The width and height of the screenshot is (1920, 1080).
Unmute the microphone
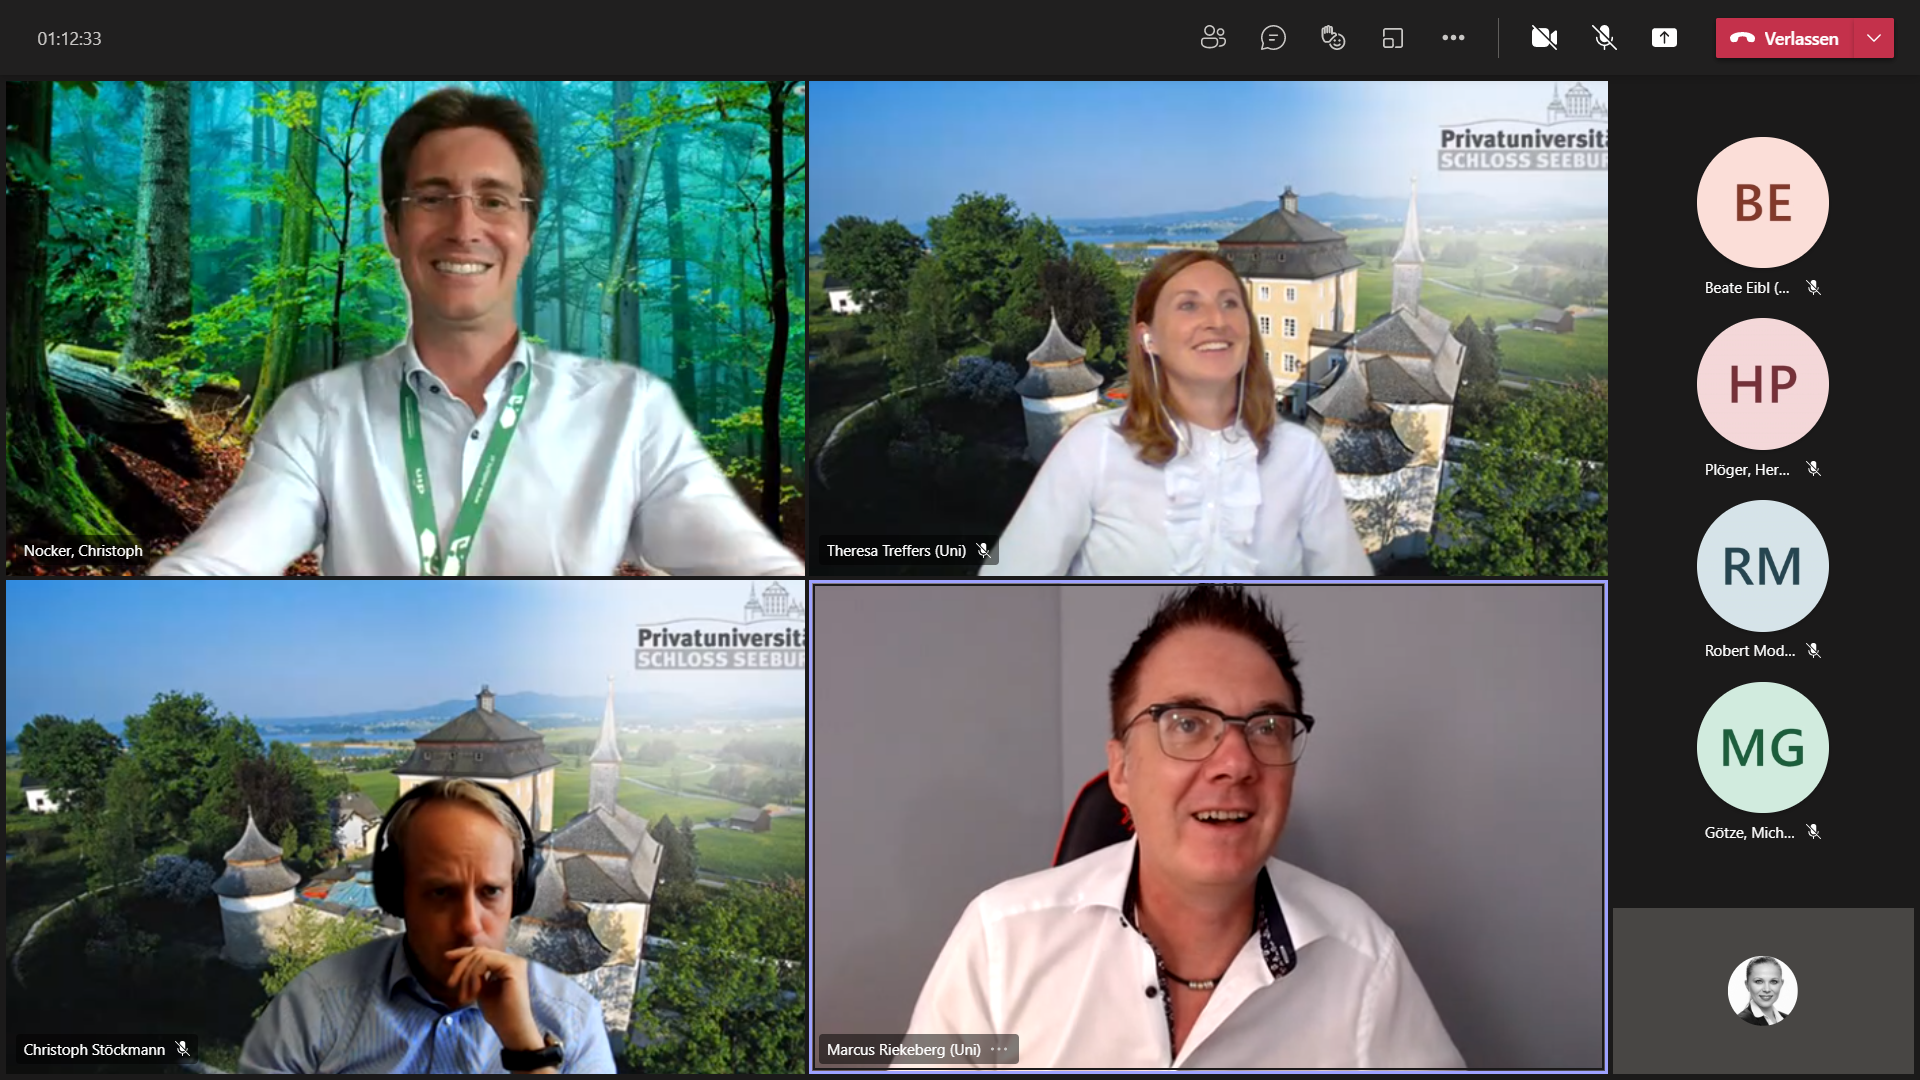tap(1604, 38)
